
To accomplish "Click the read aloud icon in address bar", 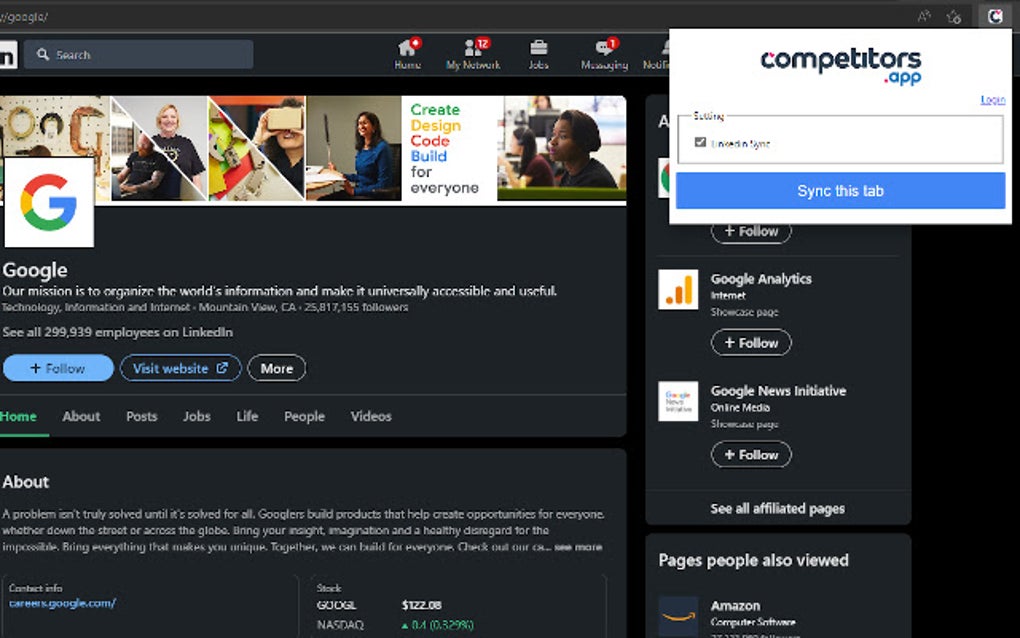I will (x=925, y=16).
